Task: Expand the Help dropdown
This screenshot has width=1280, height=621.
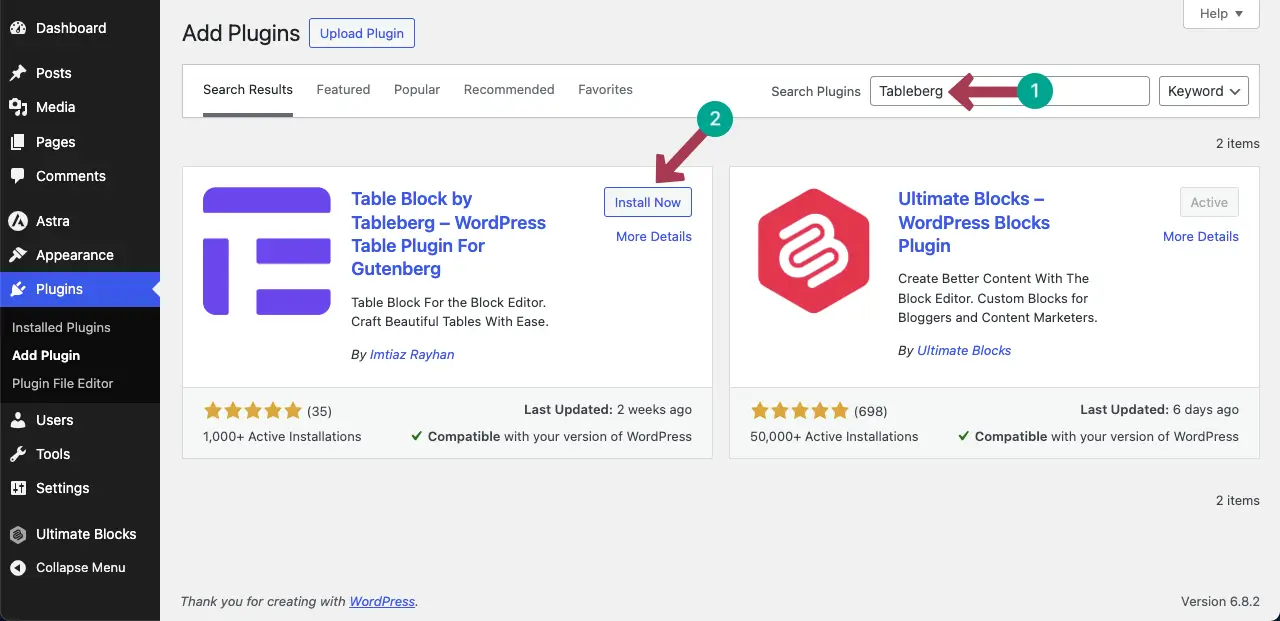Action: click(1220, 13)
